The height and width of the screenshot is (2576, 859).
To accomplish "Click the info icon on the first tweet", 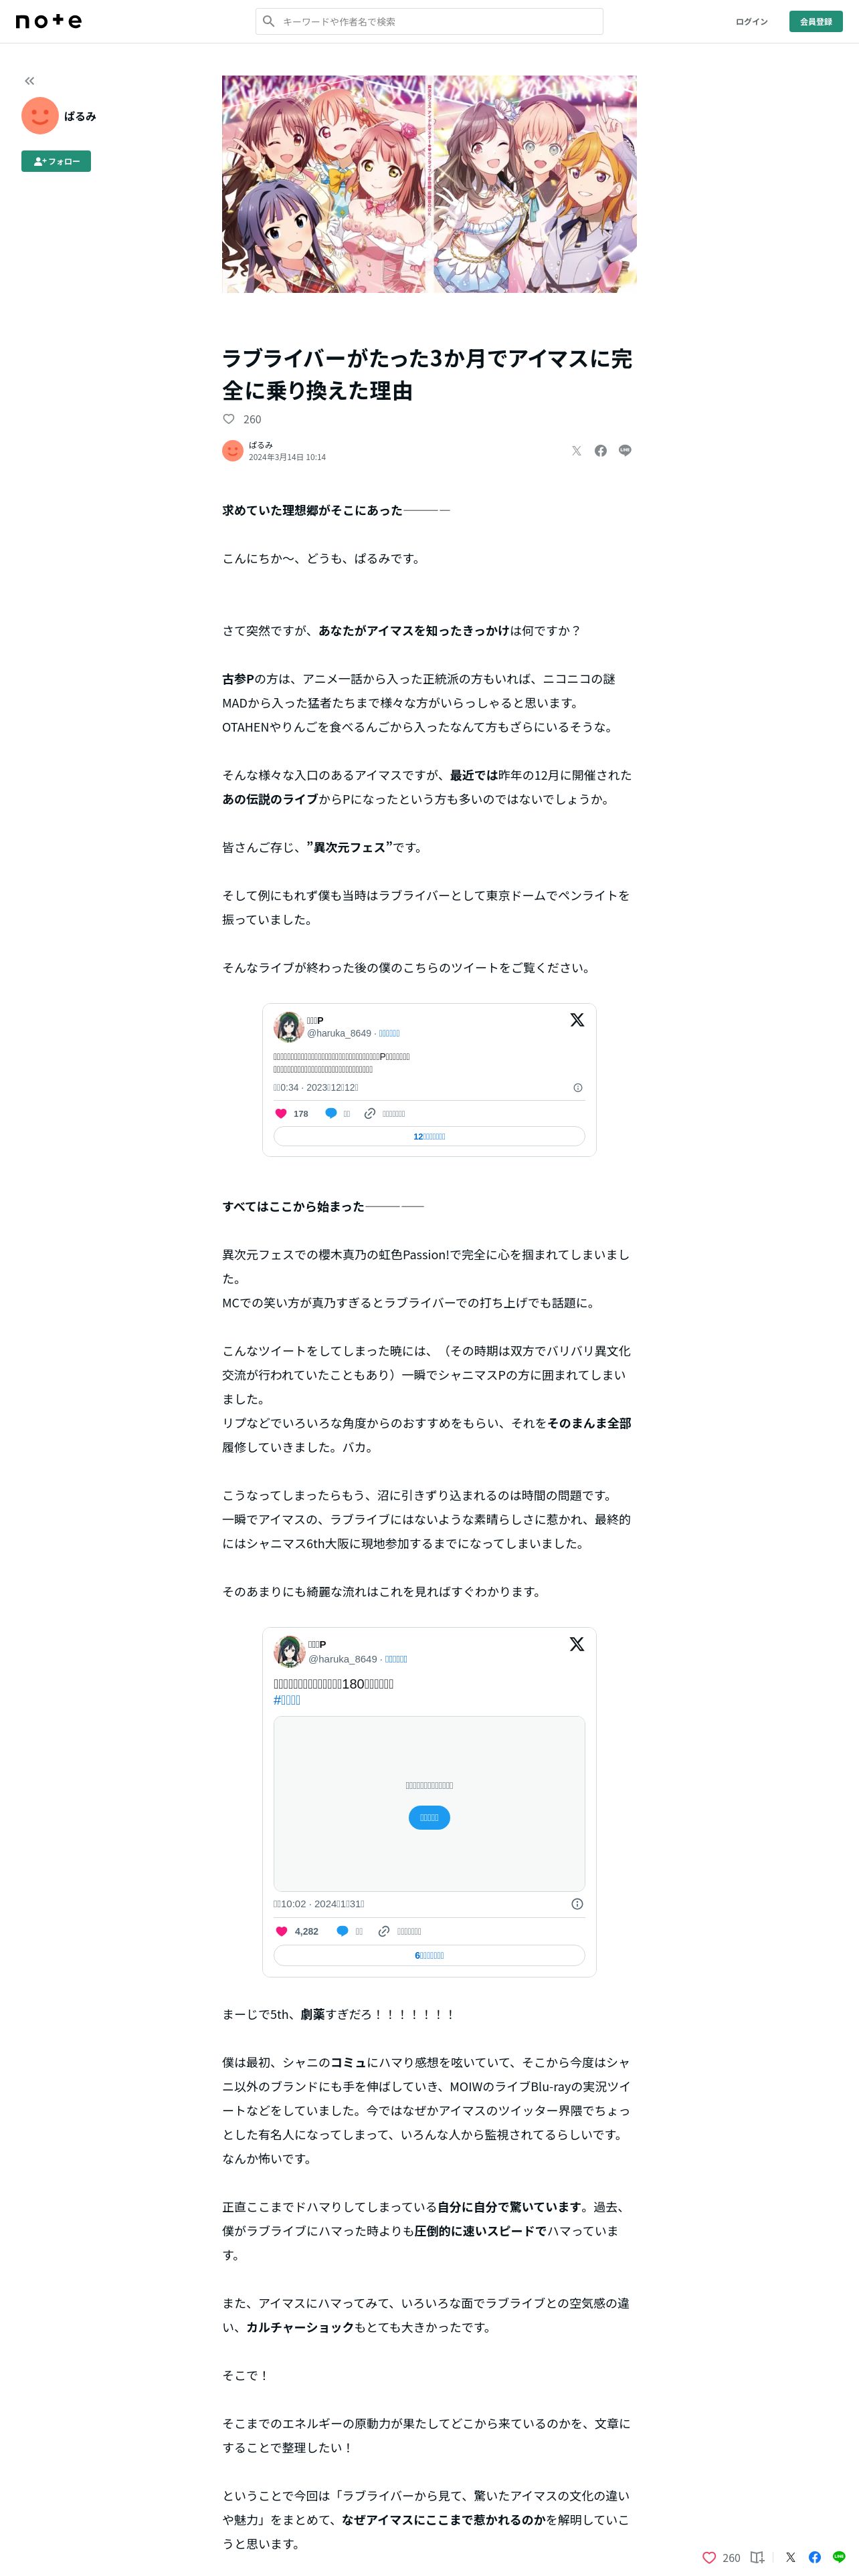I will pos(578,1088).
